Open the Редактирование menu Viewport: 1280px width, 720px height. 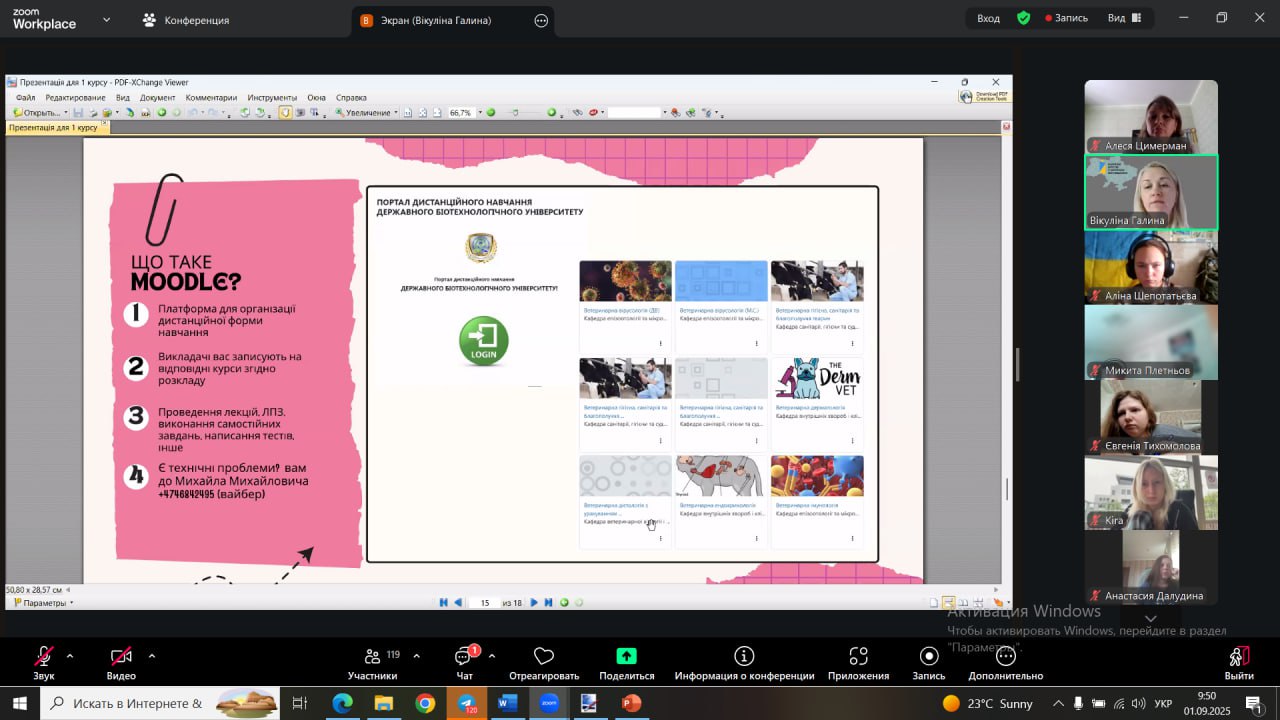click(75, 98)
